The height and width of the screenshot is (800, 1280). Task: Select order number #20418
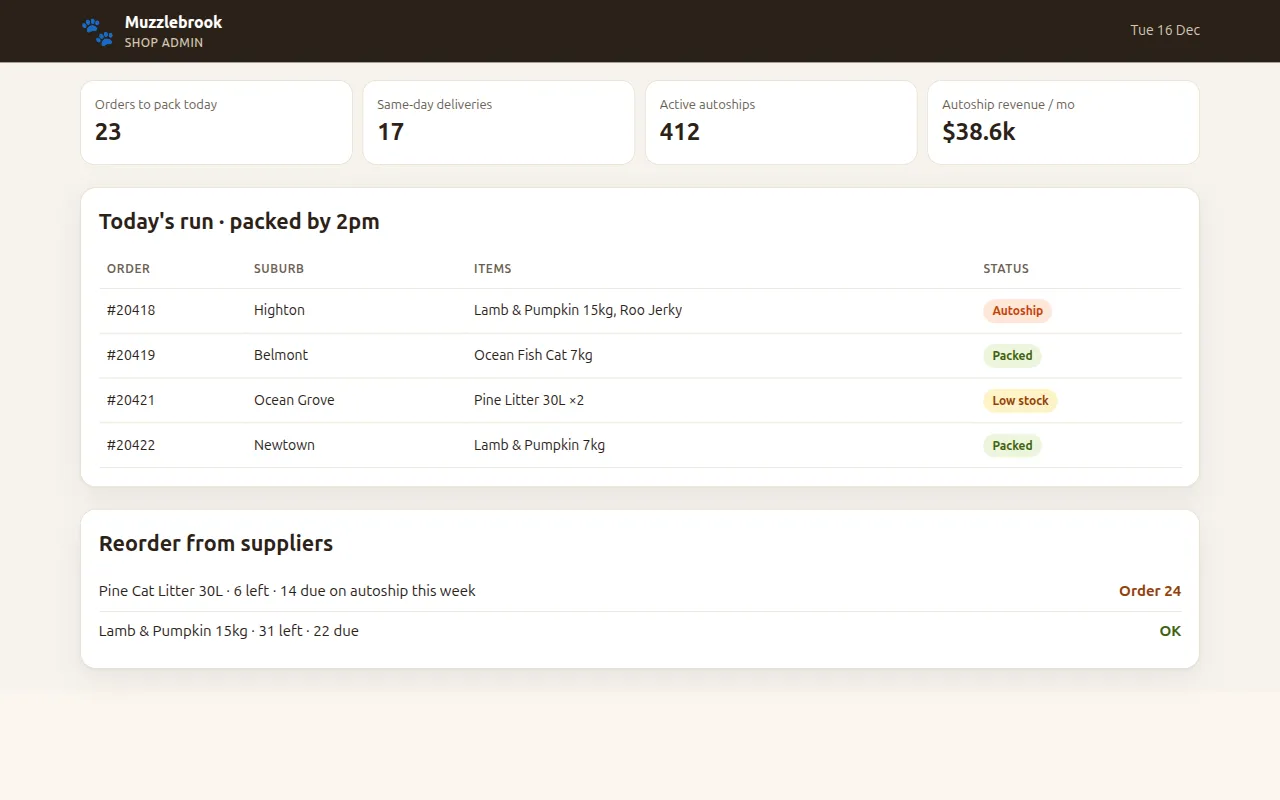(131, 310)
